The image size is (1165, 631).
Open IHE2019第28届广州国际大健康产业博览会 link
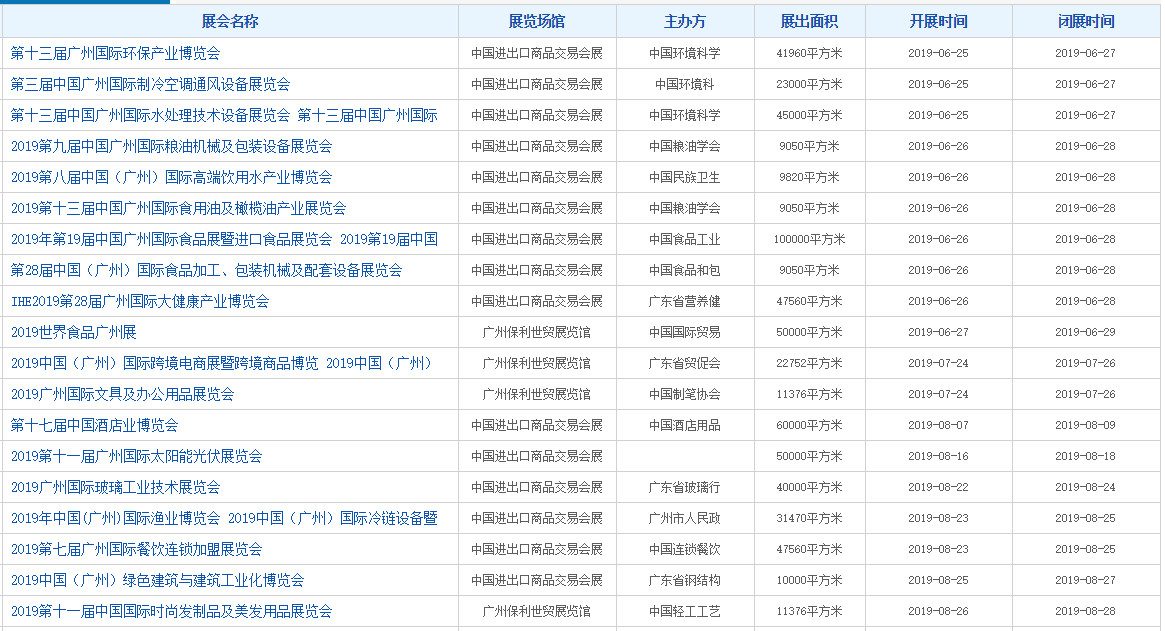coord(140,302)
